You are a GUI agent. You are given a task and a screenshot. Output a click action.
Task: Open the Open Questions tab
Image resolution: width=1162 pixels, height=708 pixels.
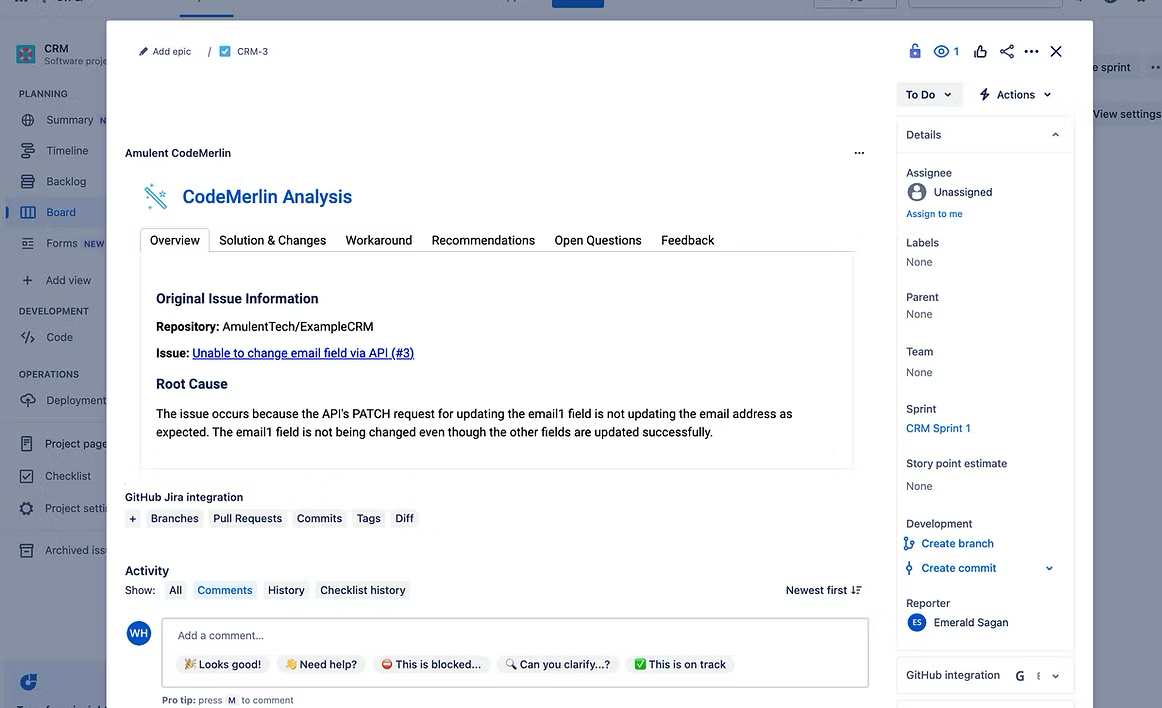598,240
